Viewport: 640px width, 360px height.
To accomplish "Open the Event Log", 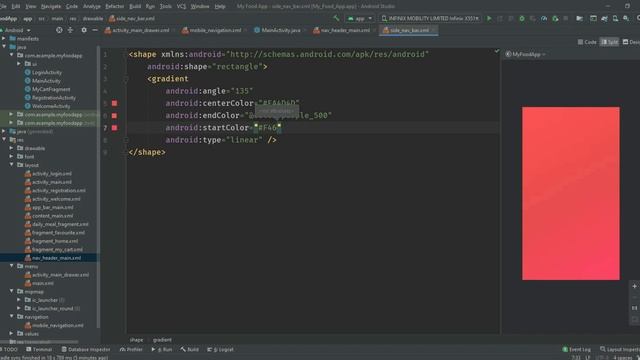I will coord(576,349).
